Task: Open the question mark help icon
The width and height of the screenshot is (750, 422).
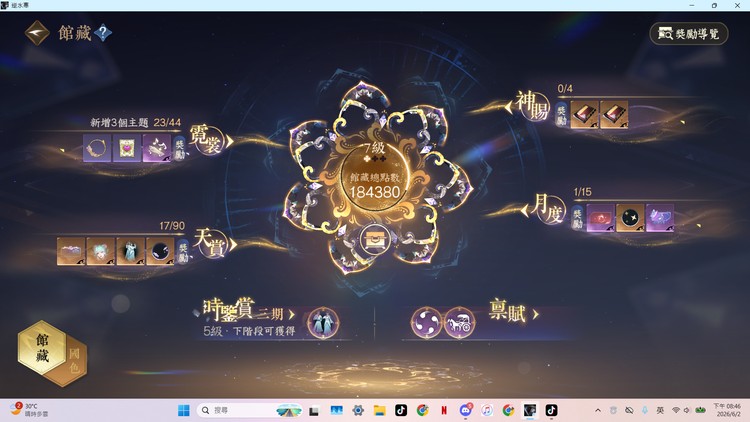Action: [103, 33]
